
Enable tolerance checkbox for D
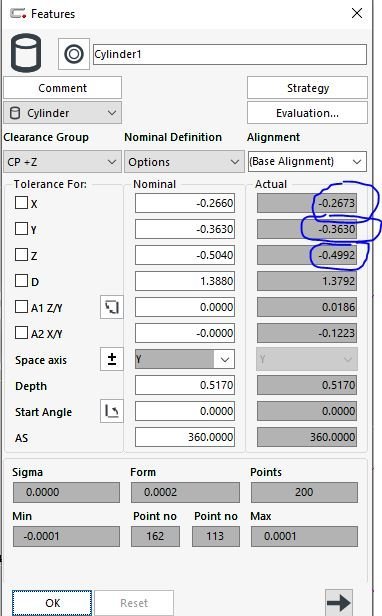(21, 280)
